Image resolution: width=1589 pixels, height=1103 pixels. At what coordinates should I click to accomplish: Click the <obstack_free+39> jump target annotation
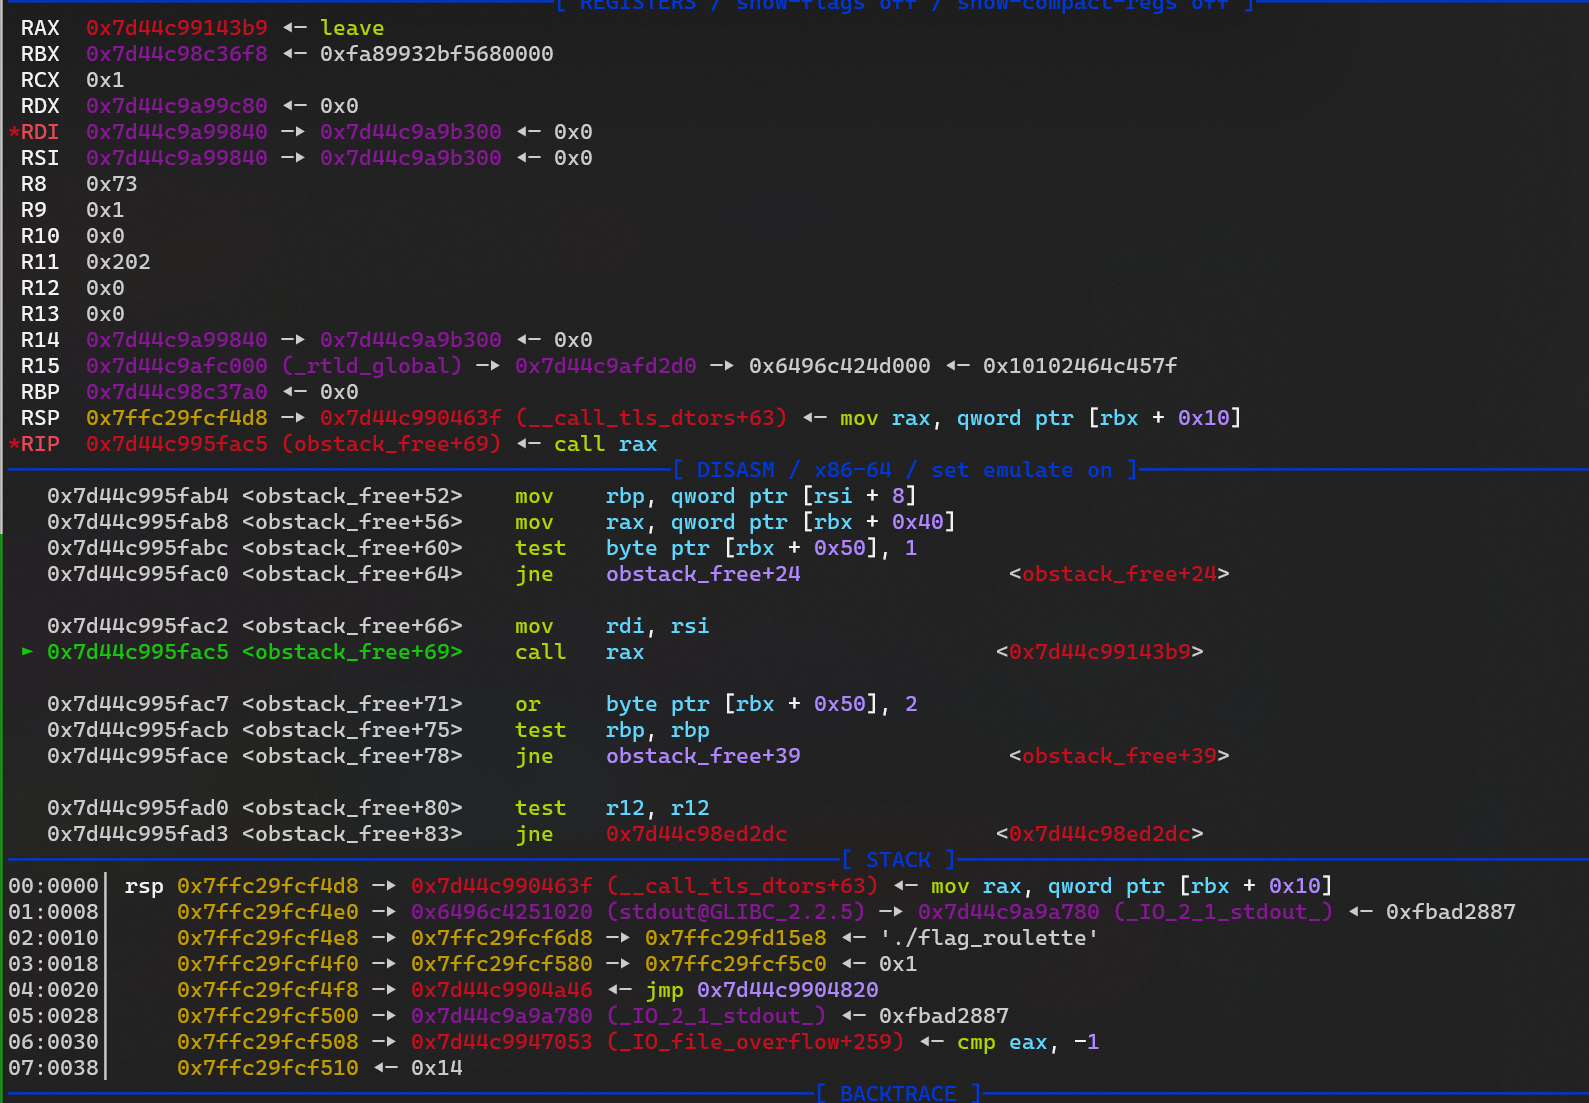1119,756
